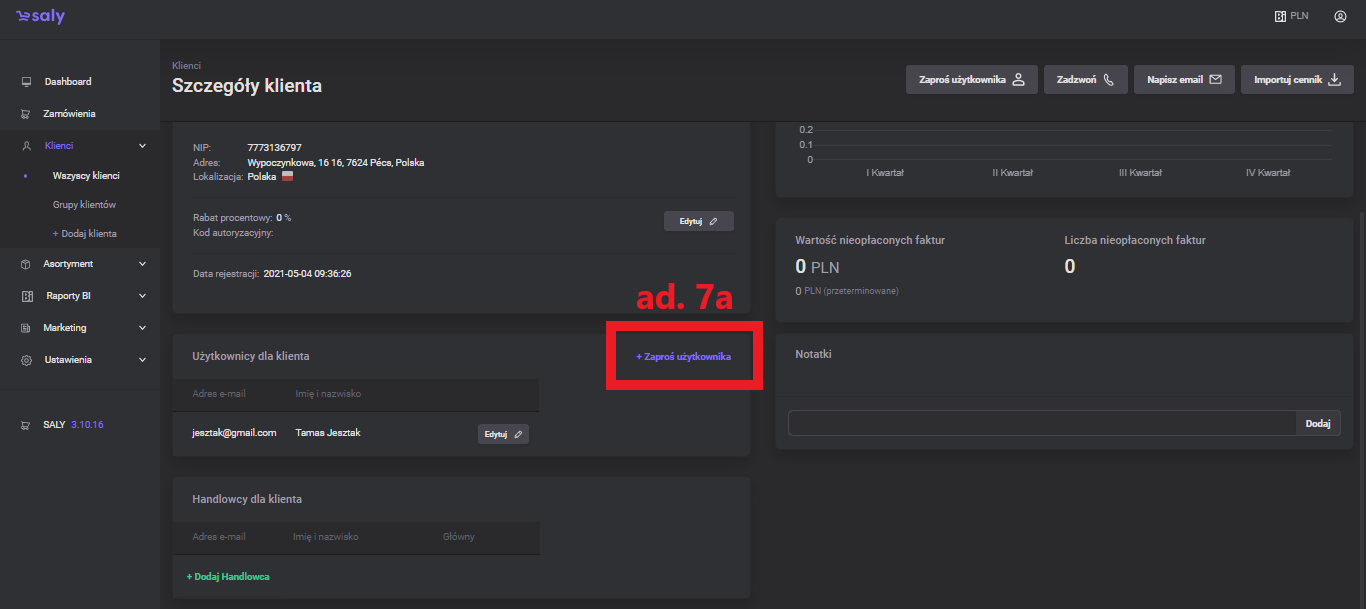The image size is (1366, 609).
Task: Click + Dodaj Handlowca link
Action: (x=228, y=577)
